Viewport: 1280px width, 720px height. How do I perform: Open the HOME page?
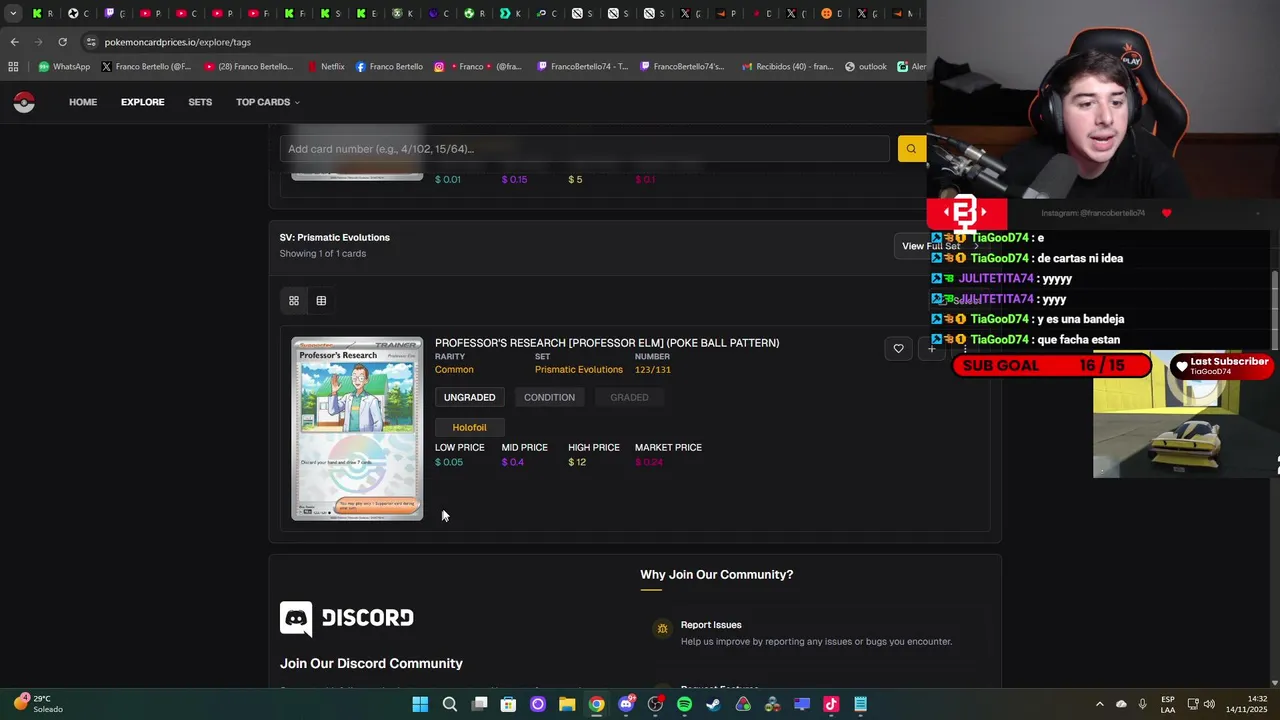[x=83, y=102]
